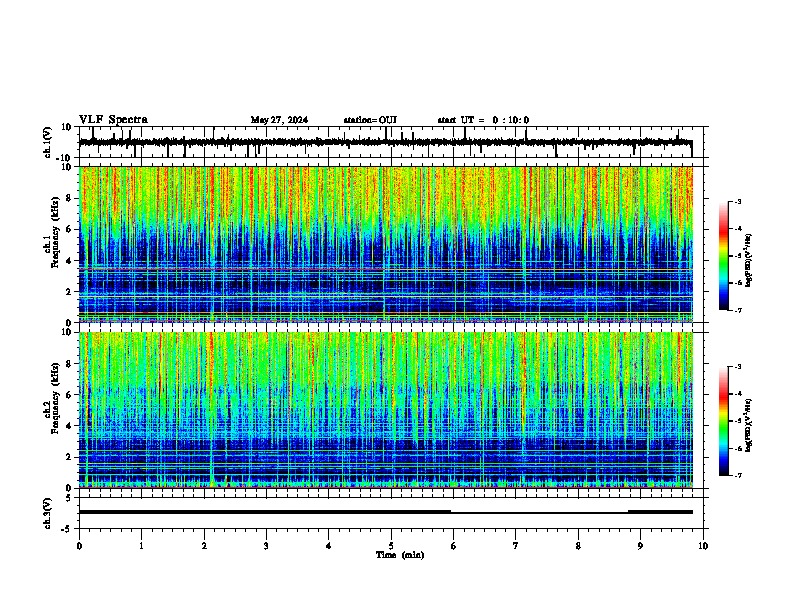Click the ch.2 spectrogram plot area

click(x=386, y=410)
